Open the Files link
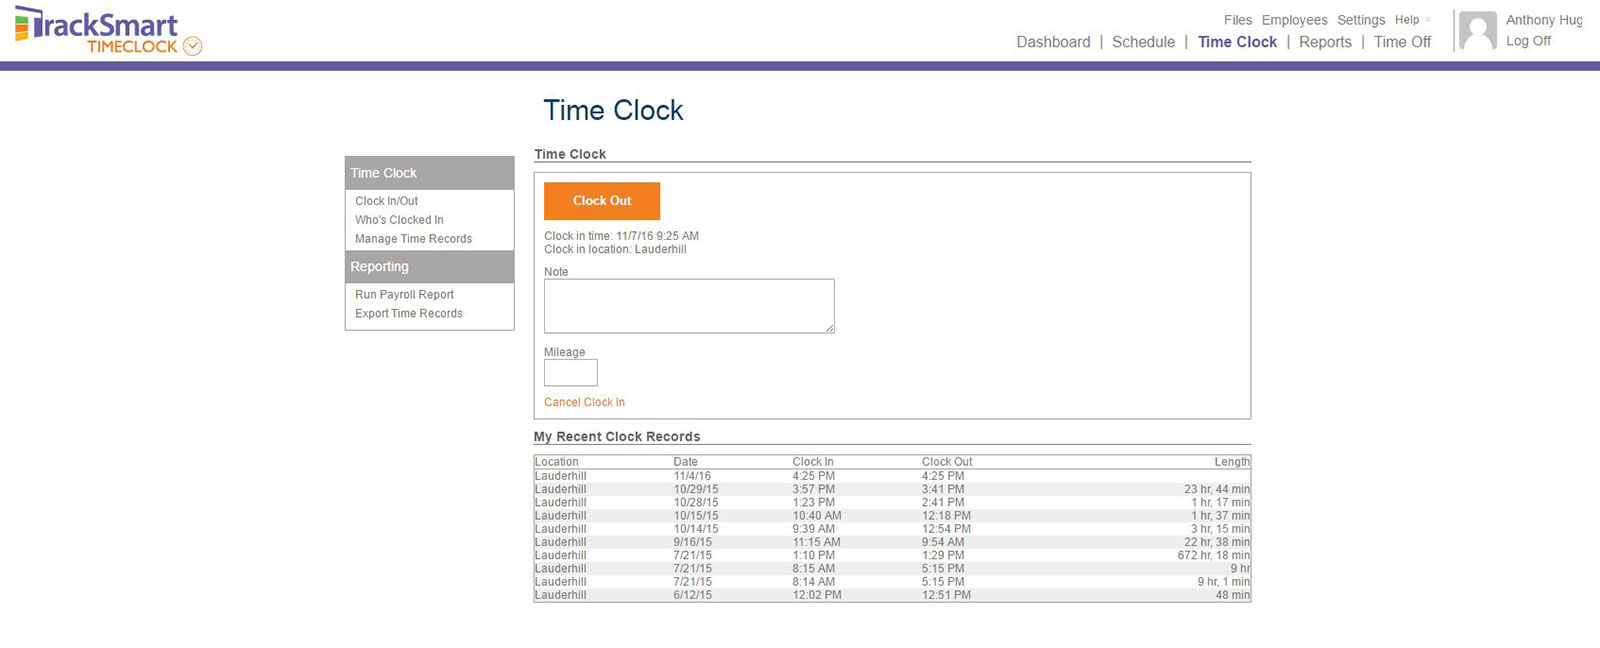The image size is (1600, 648). point(1237,20)
